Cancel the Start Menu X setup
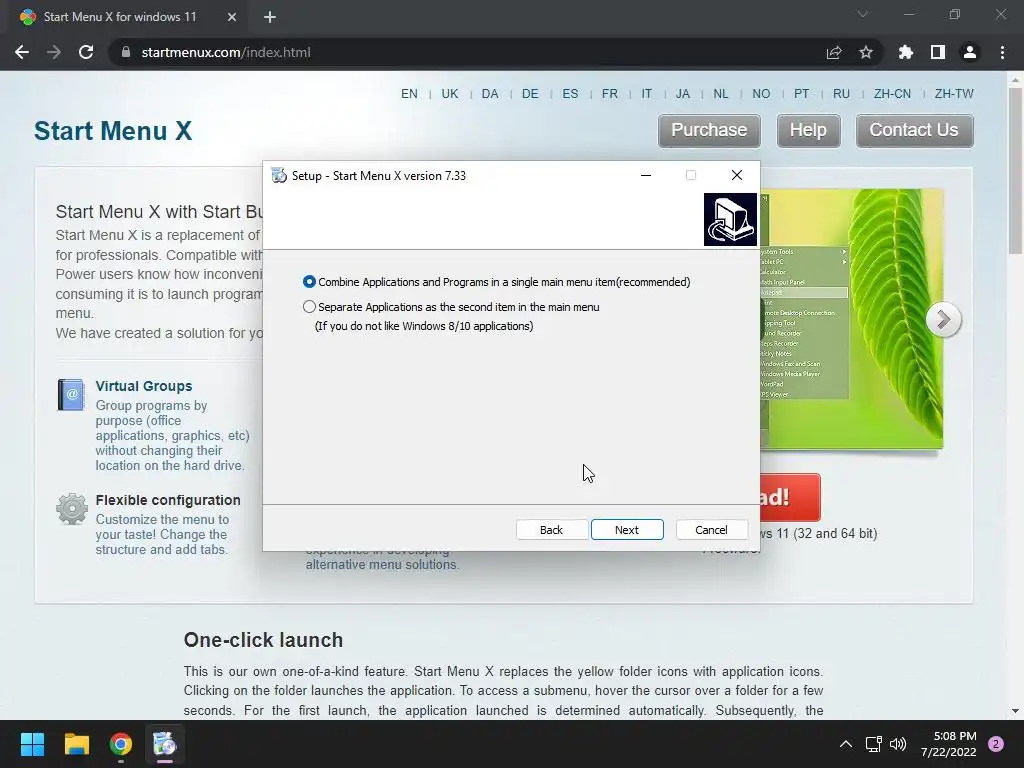1024x768 pixels. pyautogui.click(x=711, y=530)
